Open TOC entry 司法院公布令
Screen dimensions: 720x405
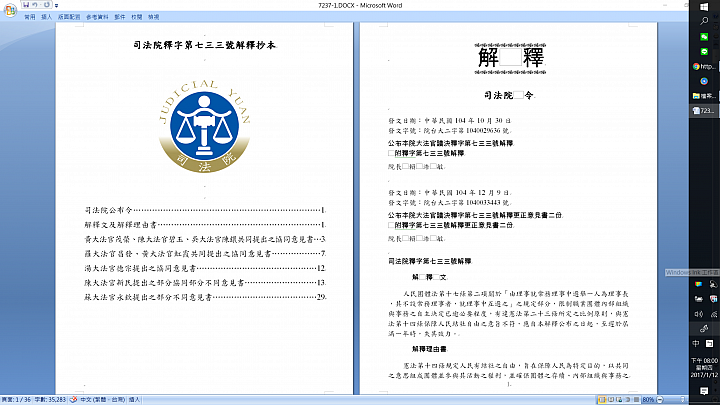205,210
